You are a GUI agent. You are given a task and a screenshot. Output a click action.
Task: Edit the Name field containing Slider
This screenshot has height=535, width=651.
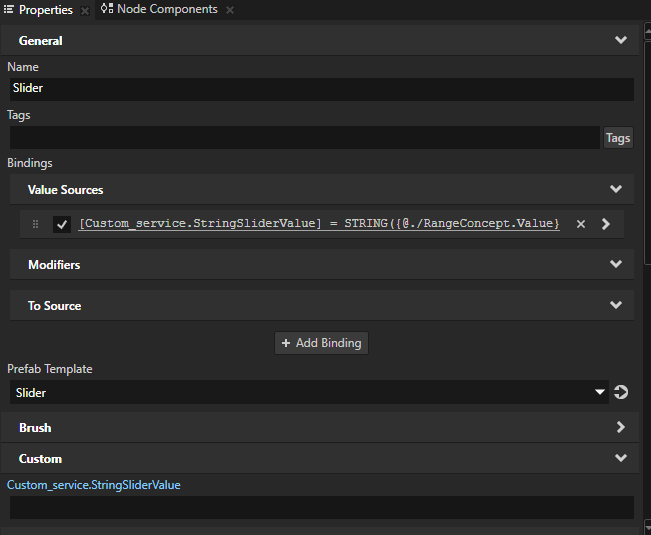coord(322,89)
